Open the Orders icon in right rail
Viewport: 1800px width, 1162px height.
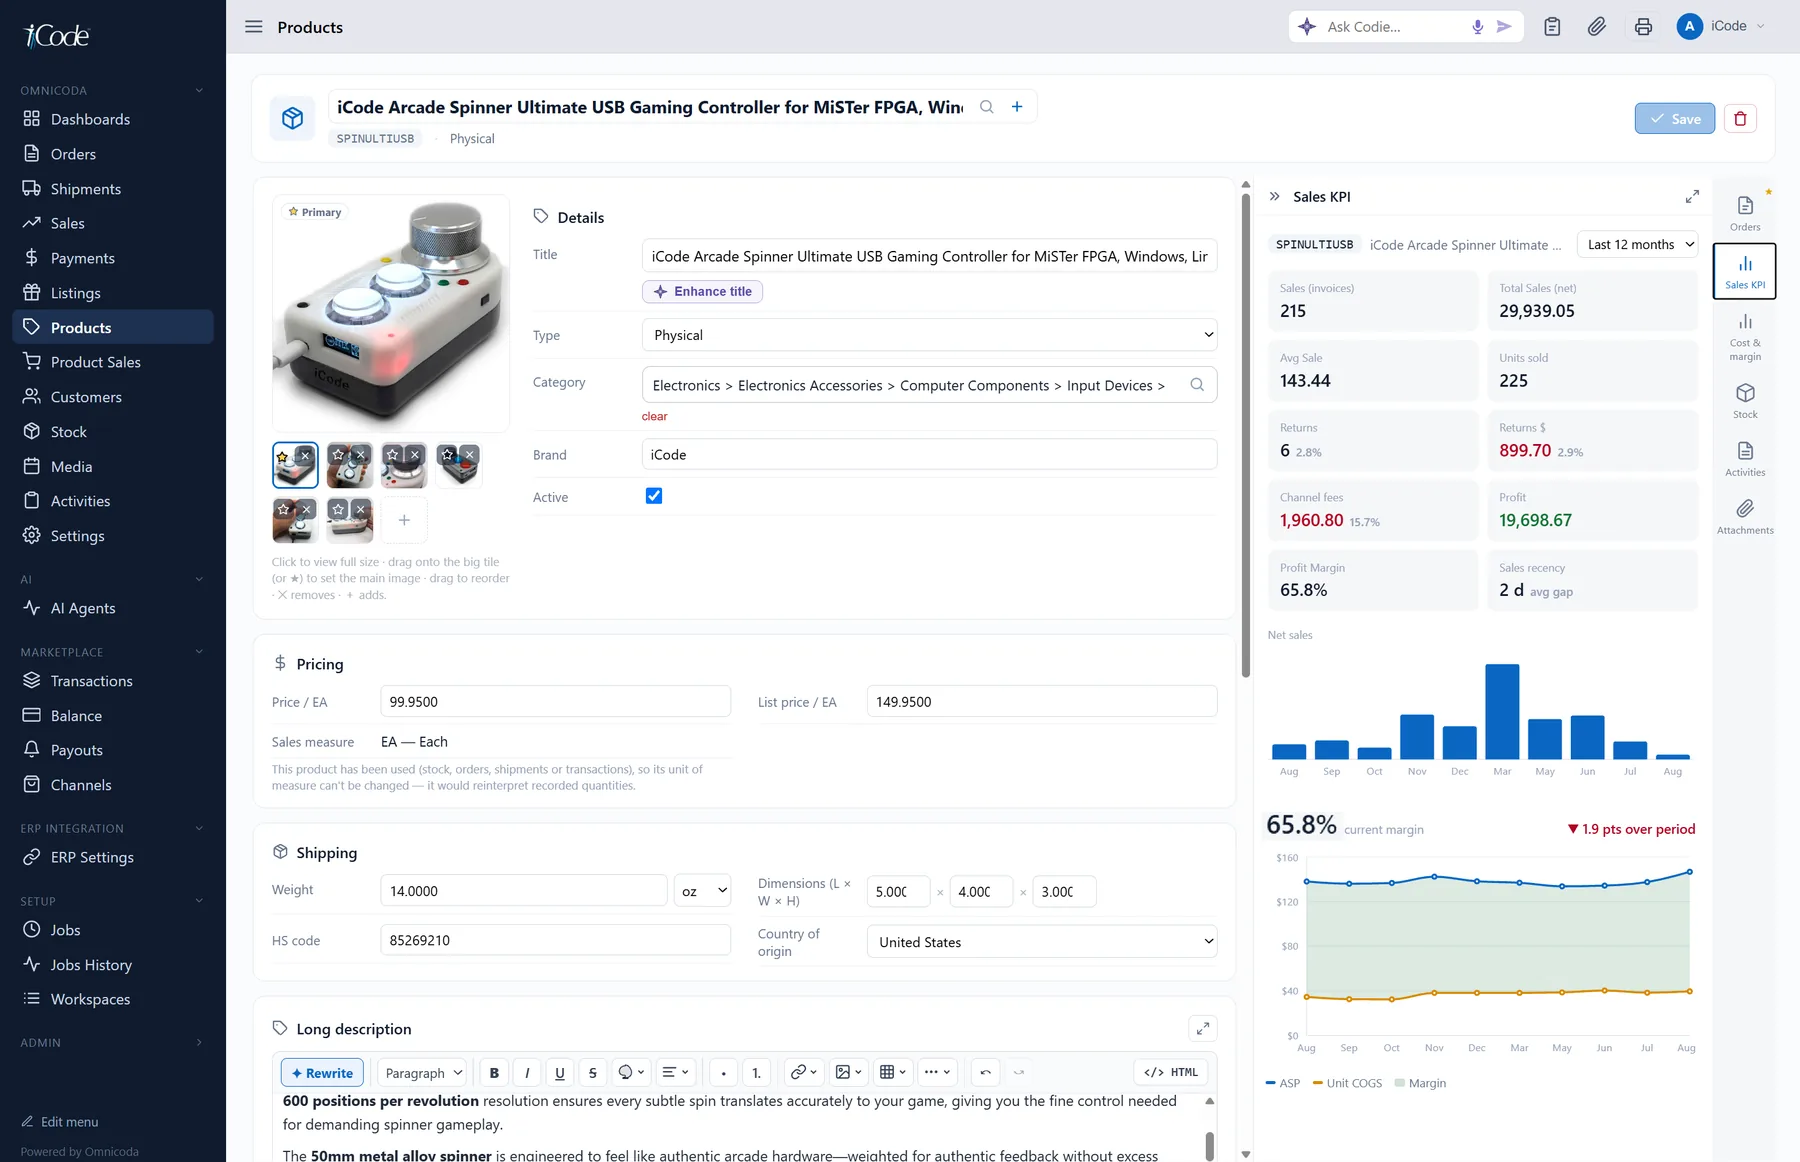[1745, 213]
